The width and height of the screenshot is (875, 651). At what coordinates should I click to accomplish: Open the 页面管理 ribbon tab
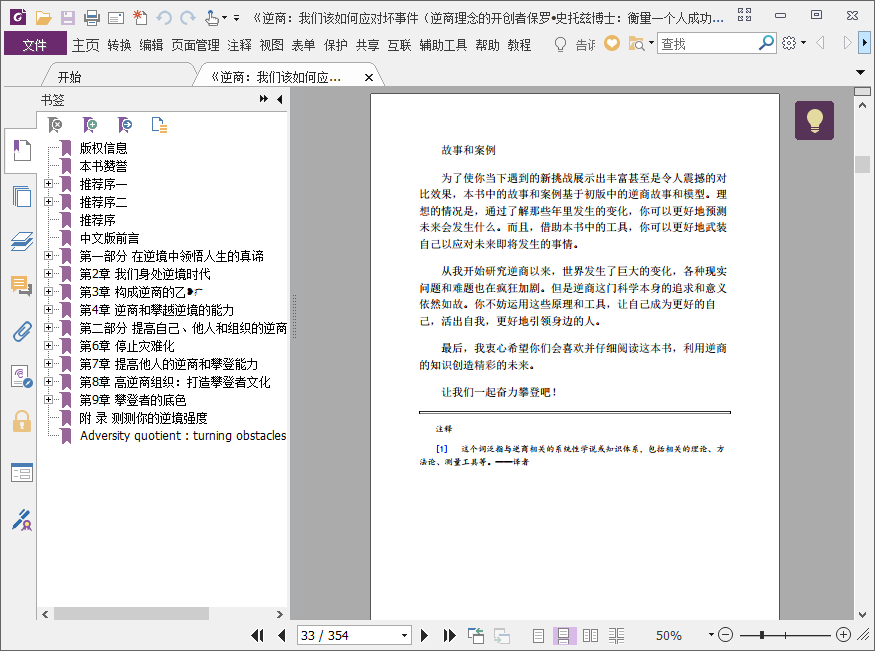(x=195, y=45)
